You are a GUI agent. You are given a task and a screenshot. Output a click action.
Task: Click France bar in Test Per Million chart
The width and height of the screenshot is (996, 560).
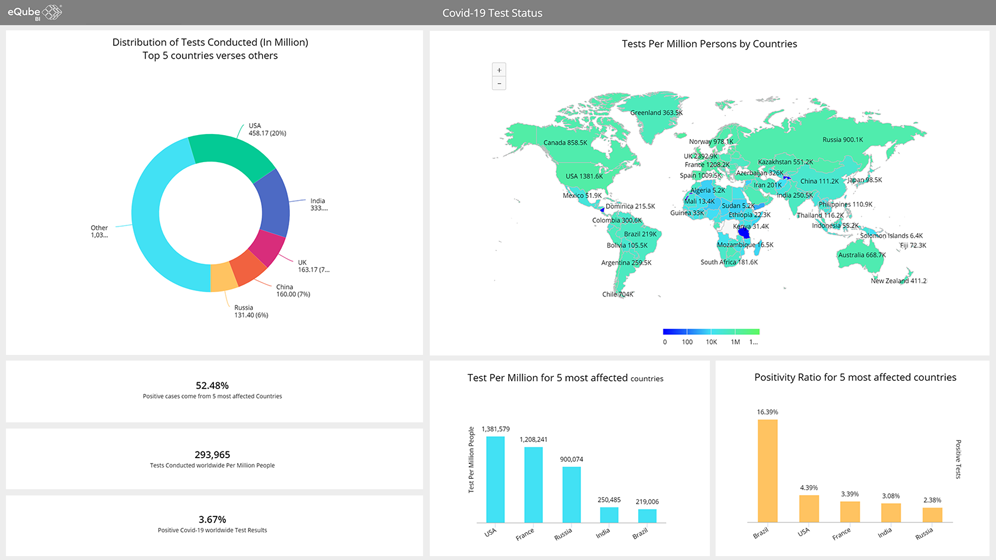pyautogui.click(x=533, y=484)
